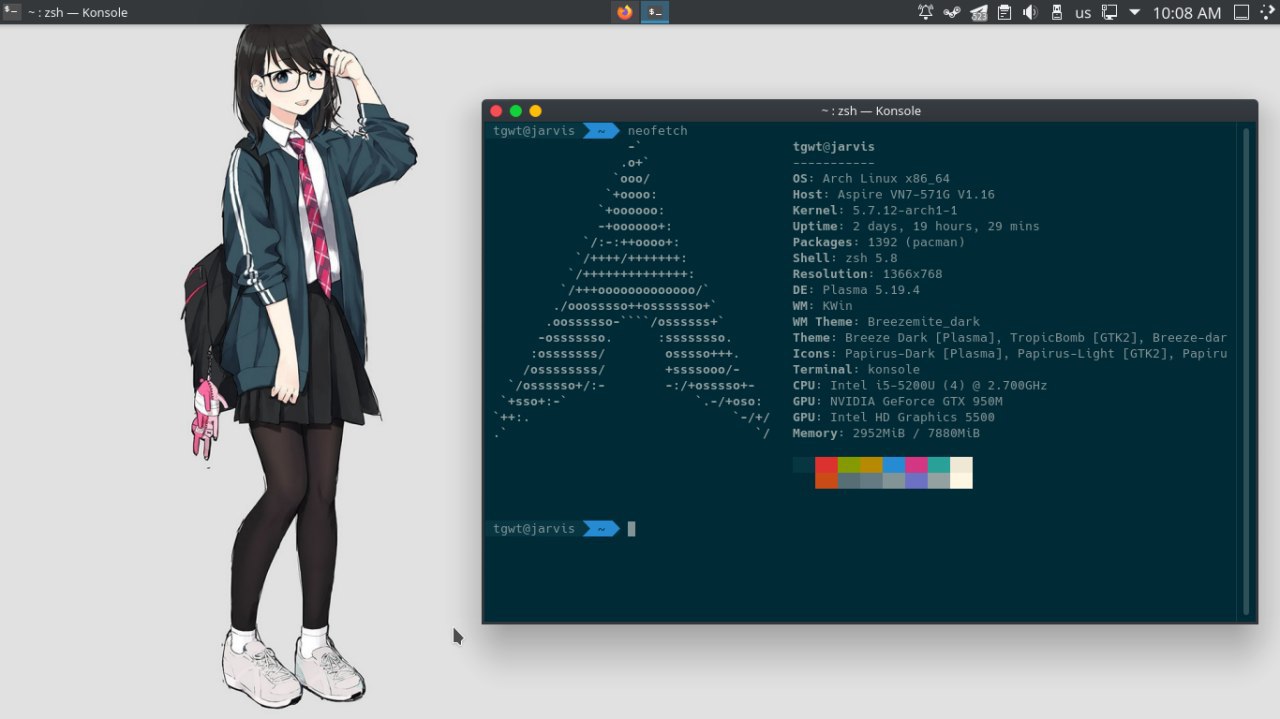The width and height of the screenshot is (1280, 719).
Task: Close Konsole with the red window button
Action: point(496,111)
